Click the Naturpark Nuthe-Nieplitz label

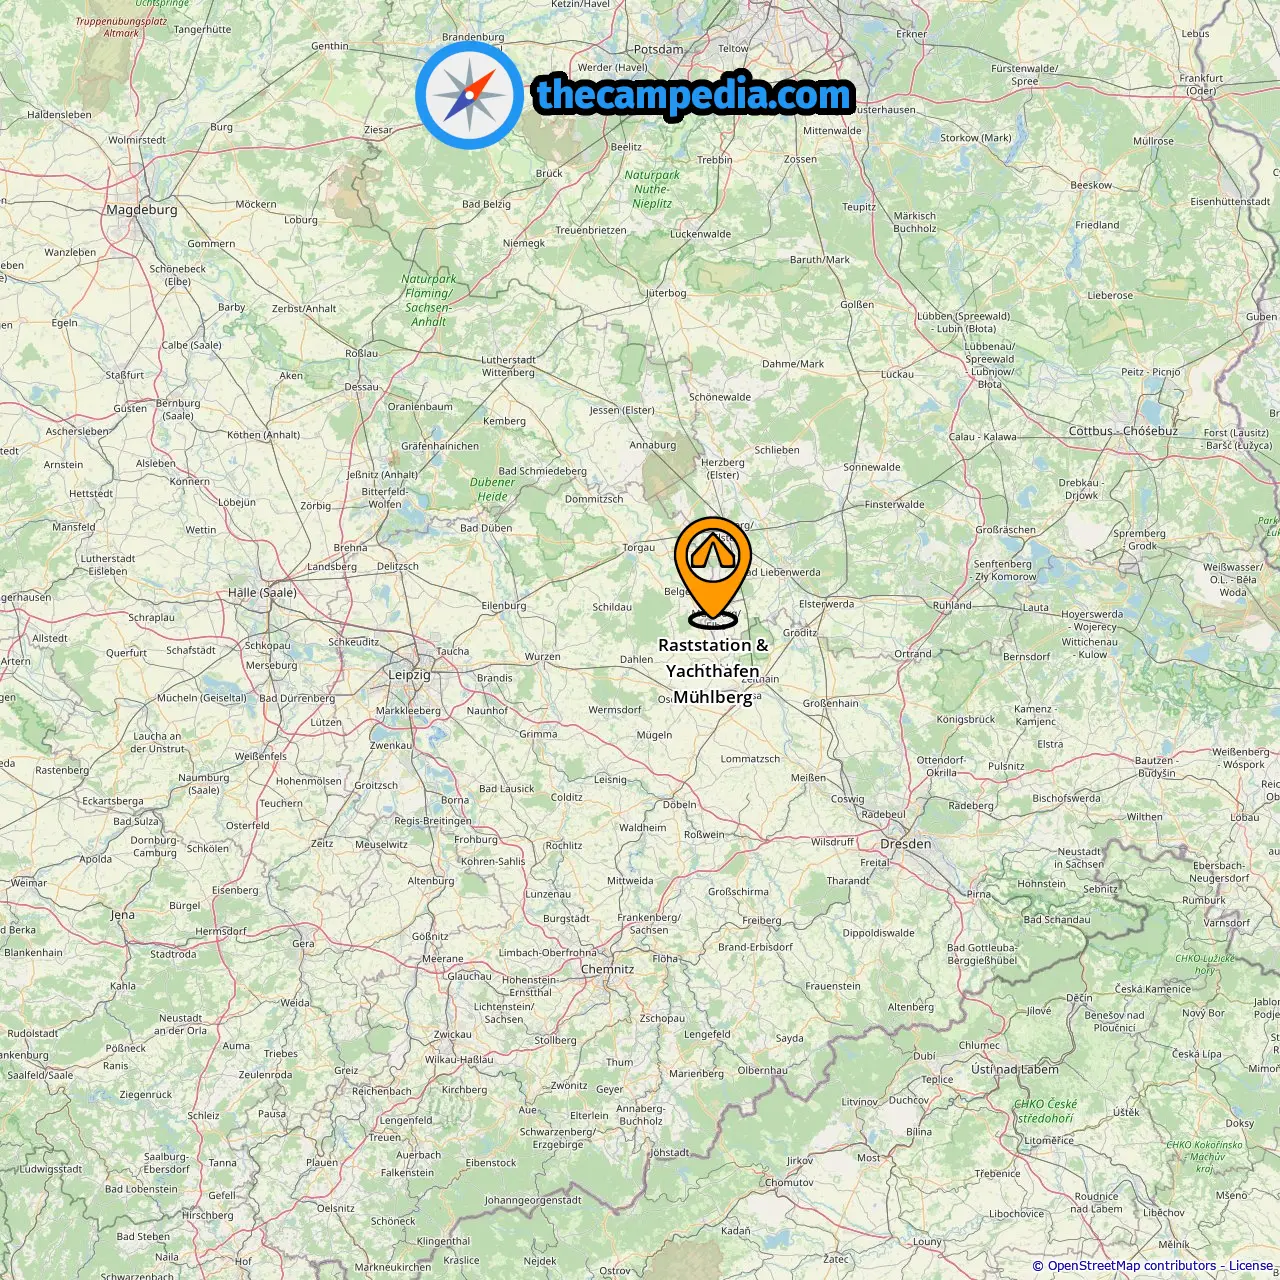(652, 189)
